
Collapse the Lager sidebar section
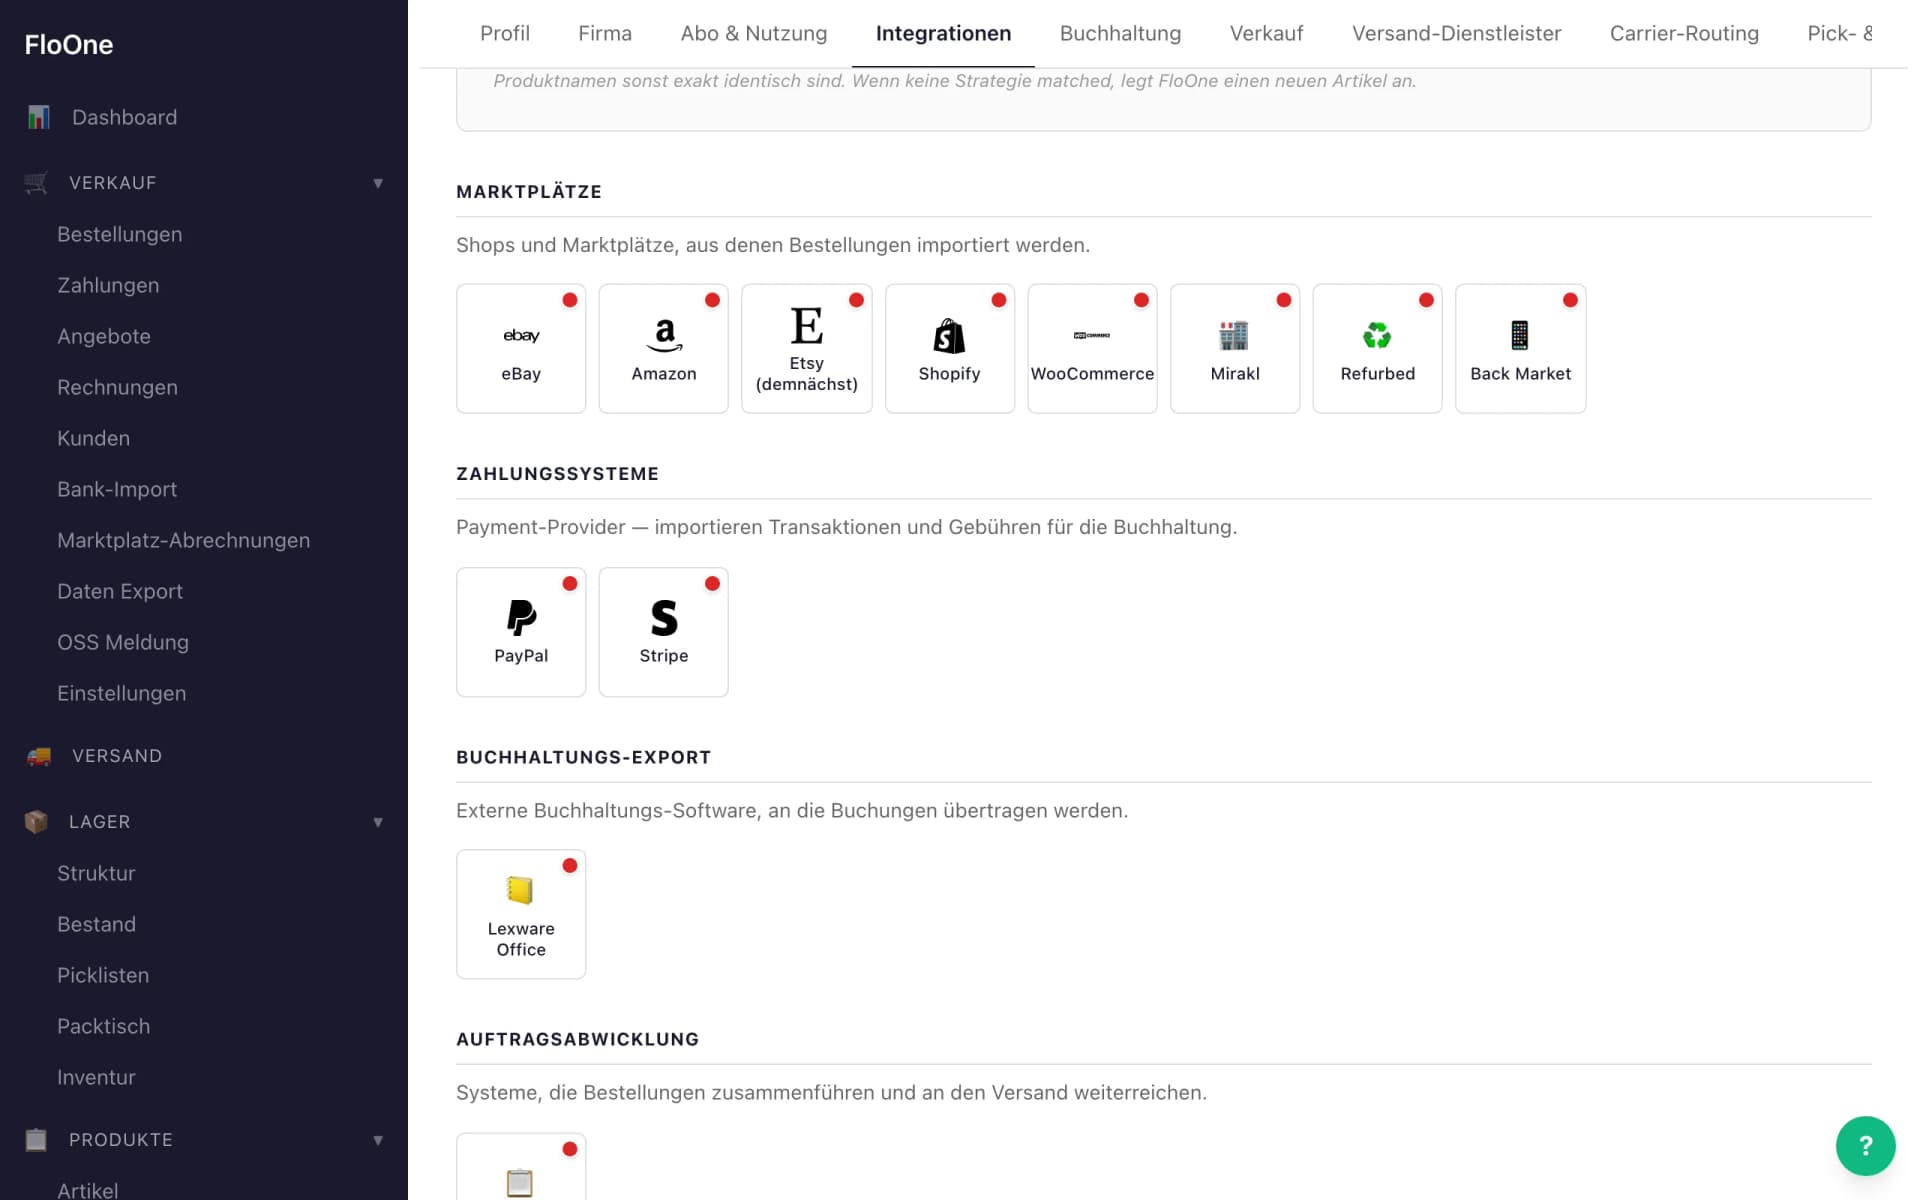pos(204,822)
